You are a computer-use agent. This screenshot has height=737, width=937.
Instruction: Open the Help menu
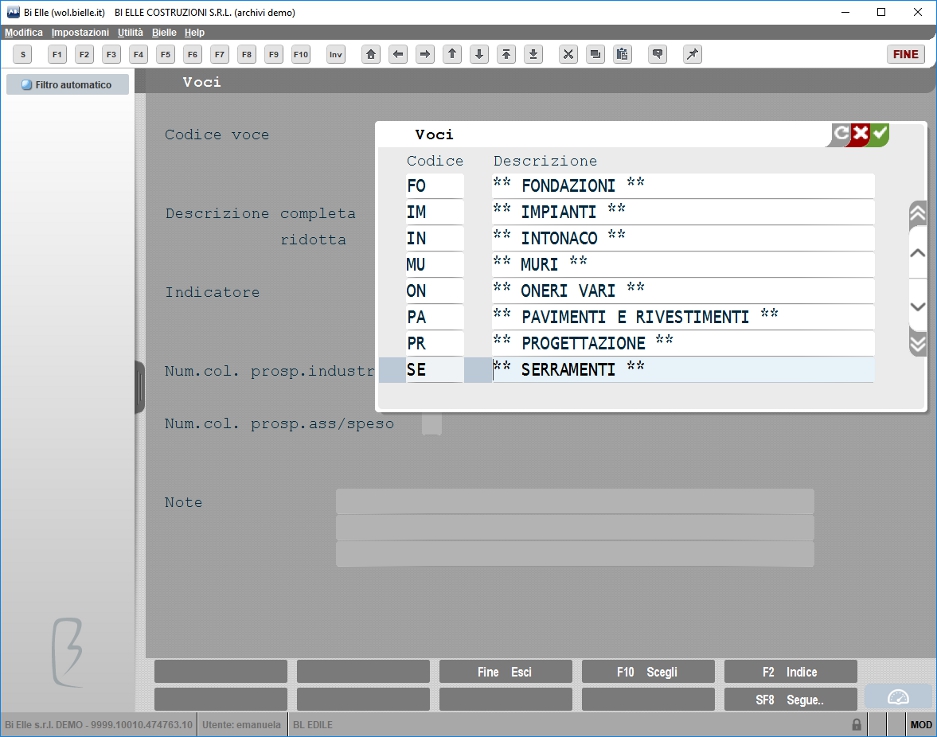(x=194, y=32)
